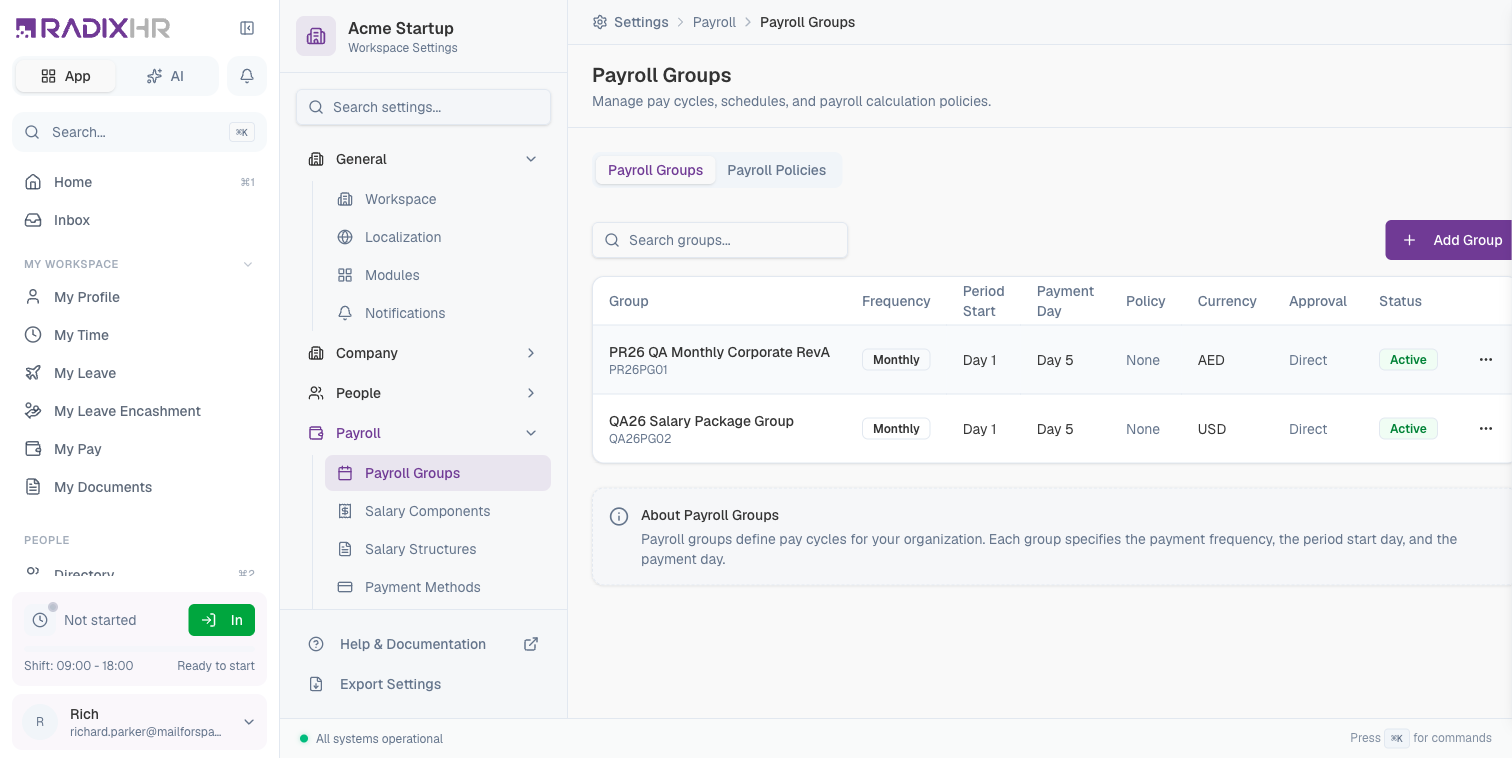Viewport: 1512px width, 758px height.
Task: Click the global Search box
Action: click(x=139, y=132)
